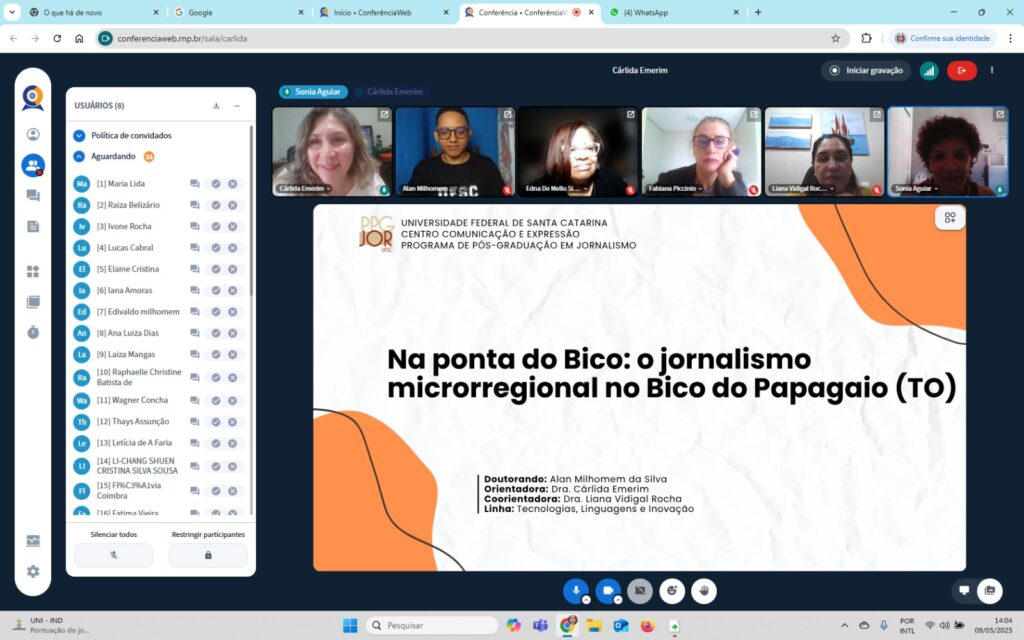Click the Silenciar todos mute button
Image resolution: width=1024 pixels, height=640 pixels.
(114, 555)
